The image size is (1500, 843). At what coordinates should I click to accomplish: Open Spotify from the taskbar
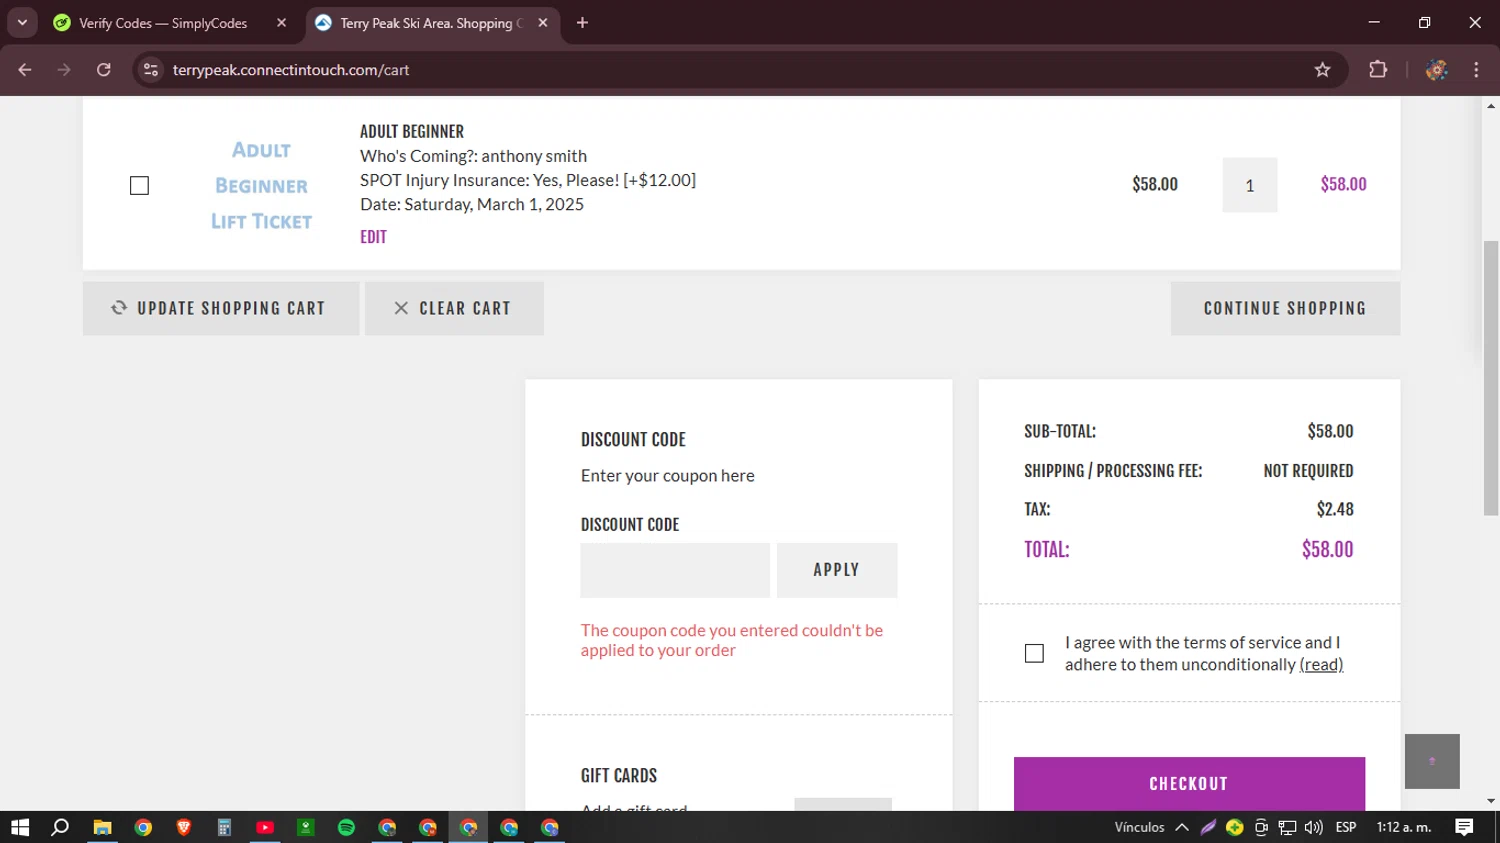point(346,827)
